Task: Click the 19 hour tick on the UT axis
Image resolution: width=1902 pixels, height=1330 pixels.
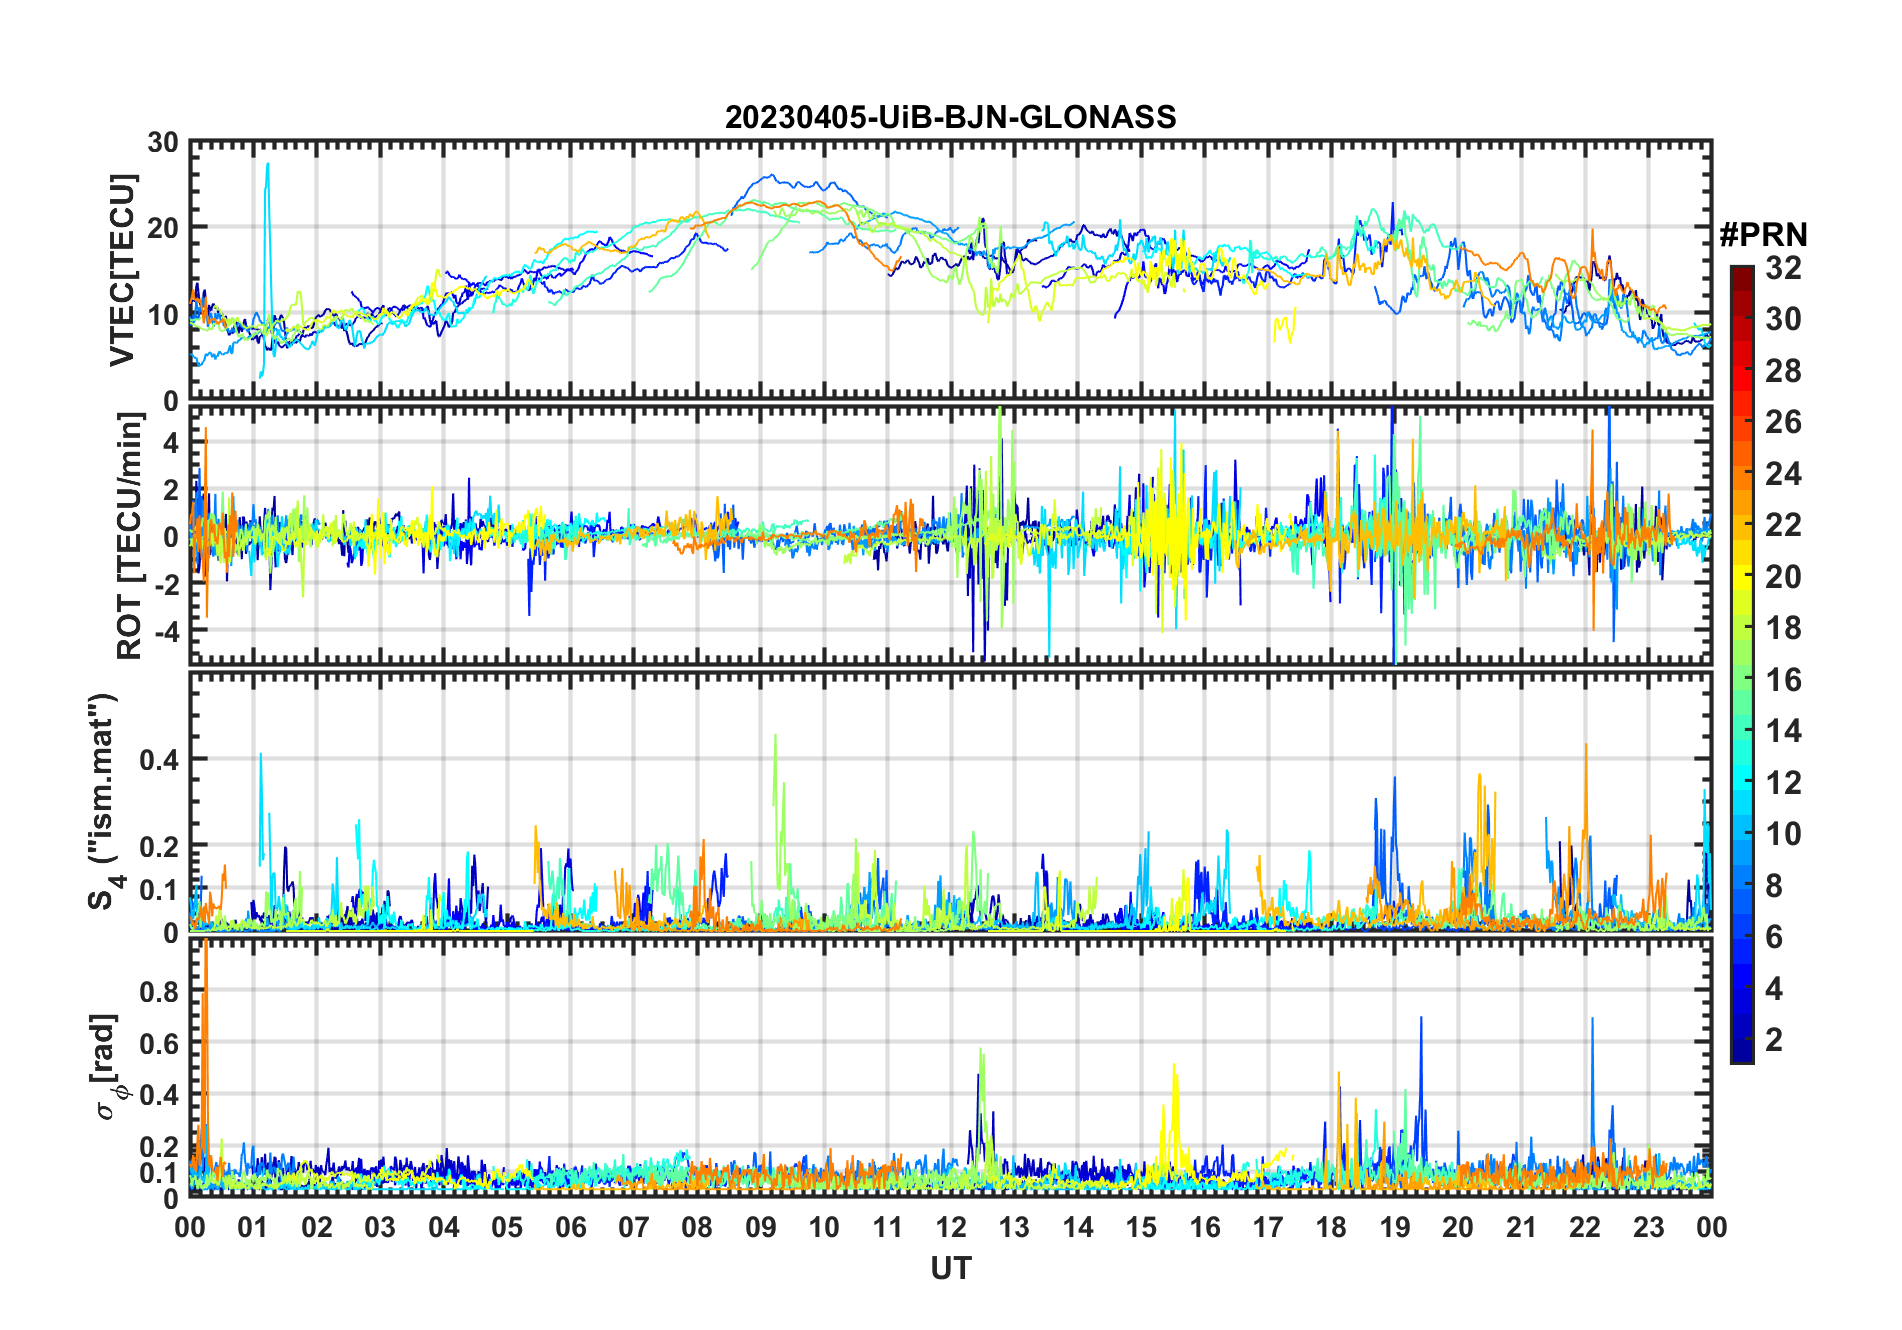Action: tap(1395, 1227)
